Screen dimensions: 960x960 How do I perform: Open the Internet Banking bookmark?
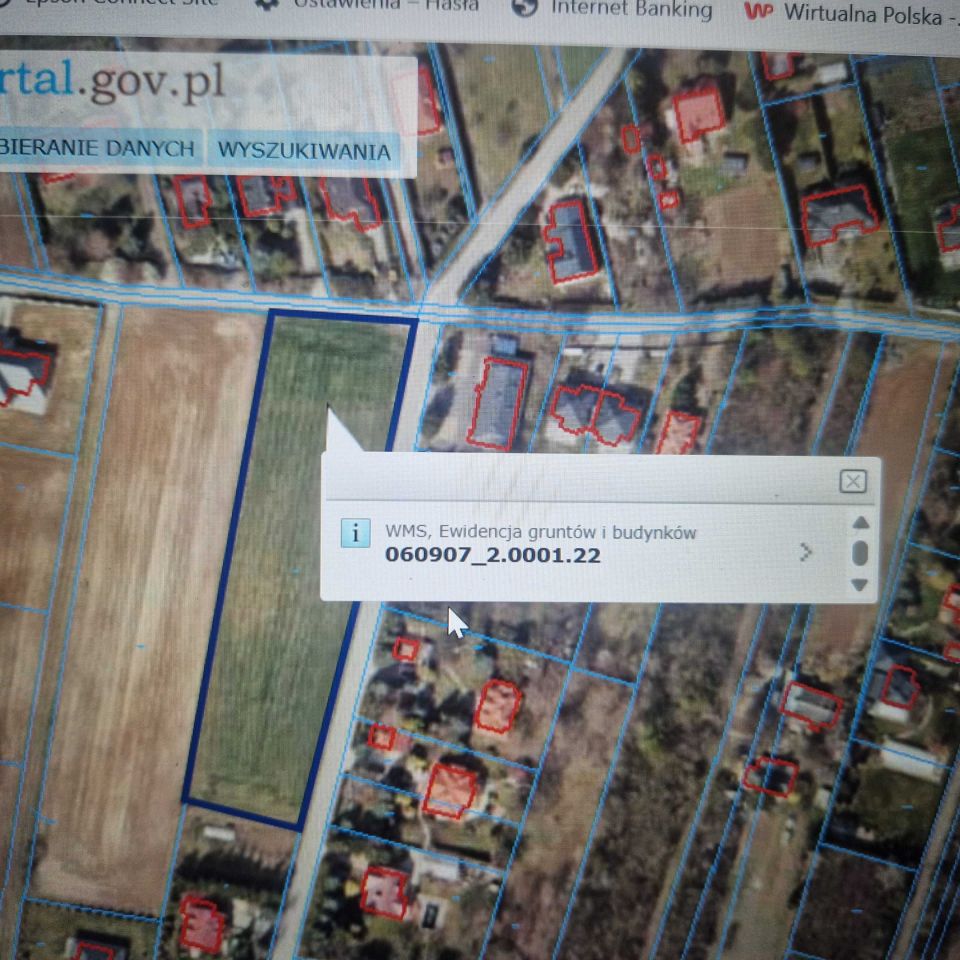[x=632, y=9]
